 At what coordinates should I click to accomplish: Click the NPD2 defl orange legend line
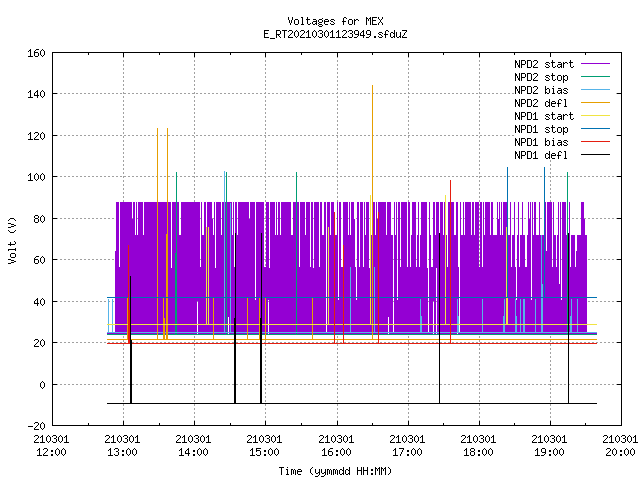click(x=596, y=103)
